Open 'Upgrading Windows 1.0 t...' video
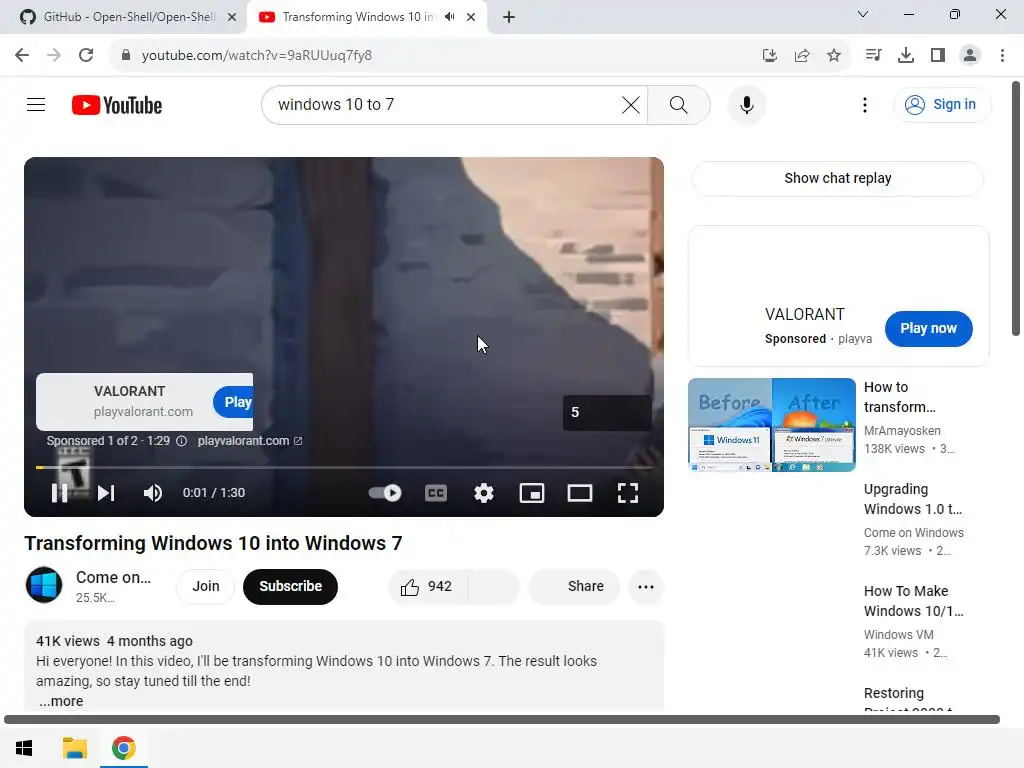 [913, 499]
